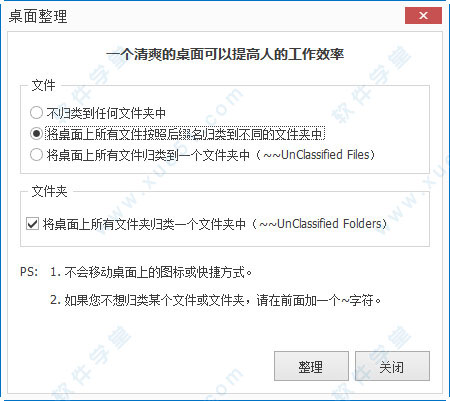This screenshot has height=401, width=450.
Task: Click the 桌面整理 title bar text
Action: pyautogui.click(x=38, y=16)
